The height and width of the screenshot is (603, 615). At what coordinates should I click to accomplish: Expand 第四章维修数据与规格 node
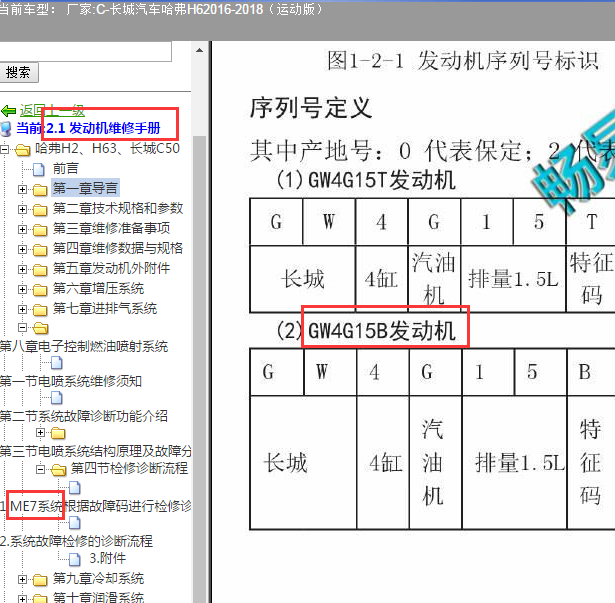tap(22, 250)
